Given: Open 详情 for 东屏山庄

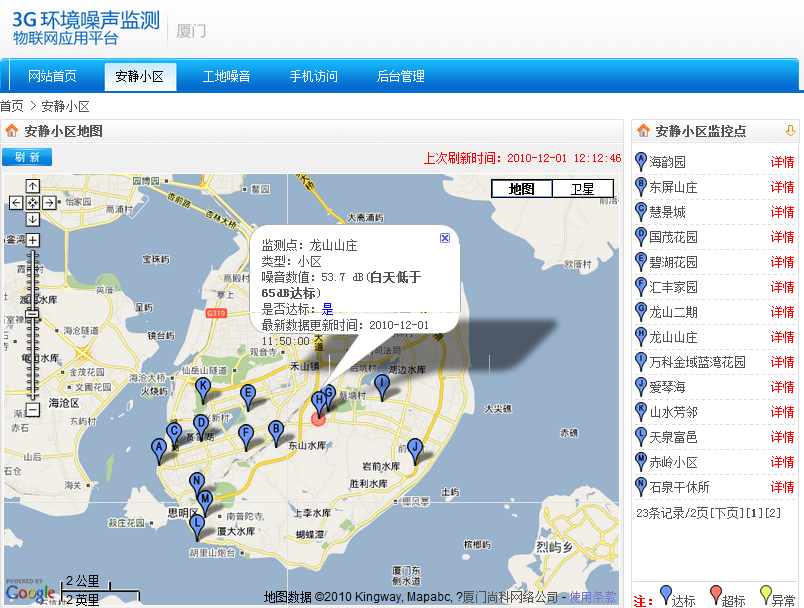Looking at the screenshot, I should [x=782, y=187].
